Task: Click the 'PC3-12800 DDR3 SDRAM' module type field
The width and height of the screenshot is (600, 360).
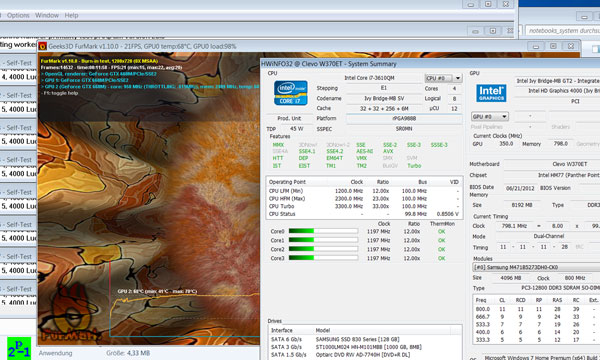Action: tap(548, 288)
